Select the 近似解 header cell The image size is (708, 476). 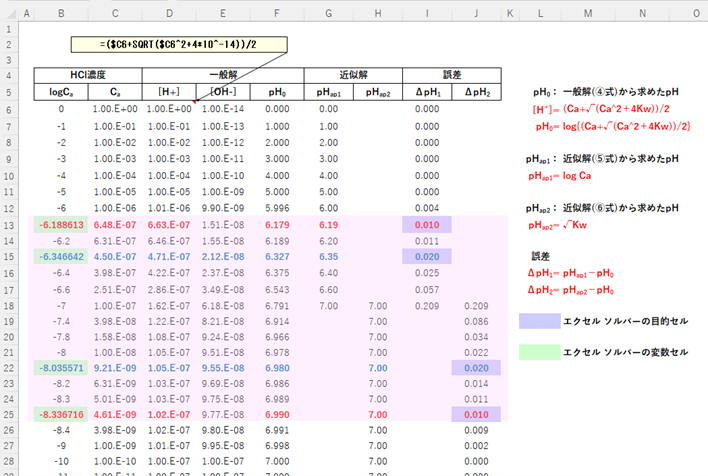pos(352,76)
